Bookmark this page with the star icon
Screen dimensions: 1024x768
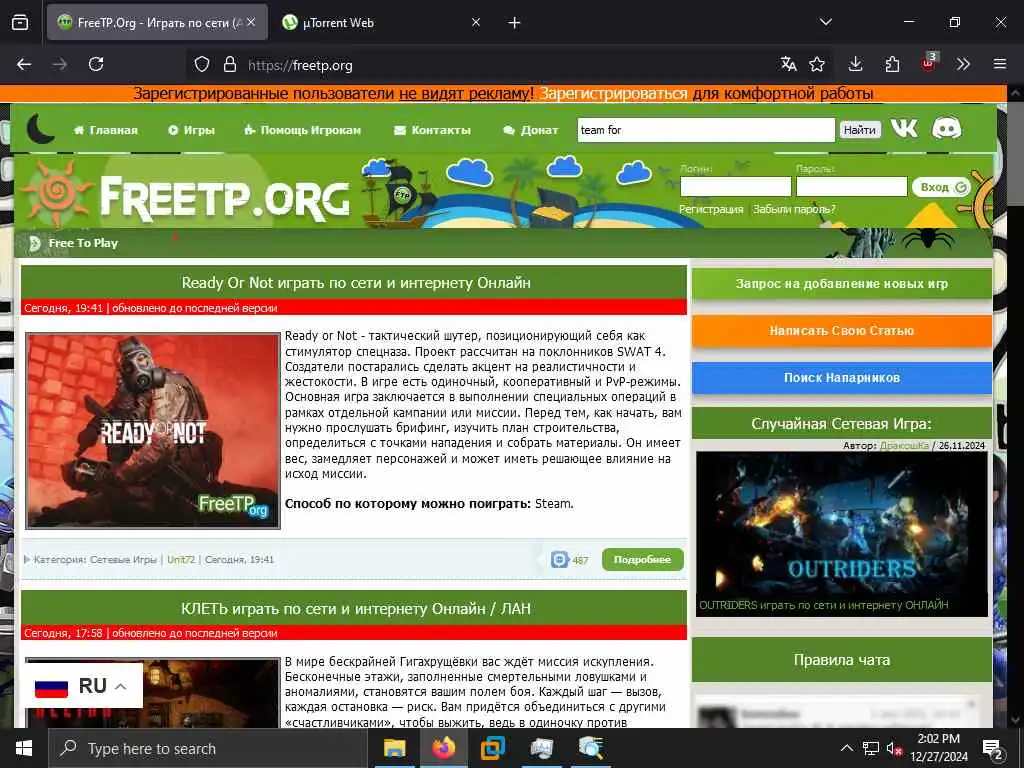pyautogui.click(x=817, y=64)
